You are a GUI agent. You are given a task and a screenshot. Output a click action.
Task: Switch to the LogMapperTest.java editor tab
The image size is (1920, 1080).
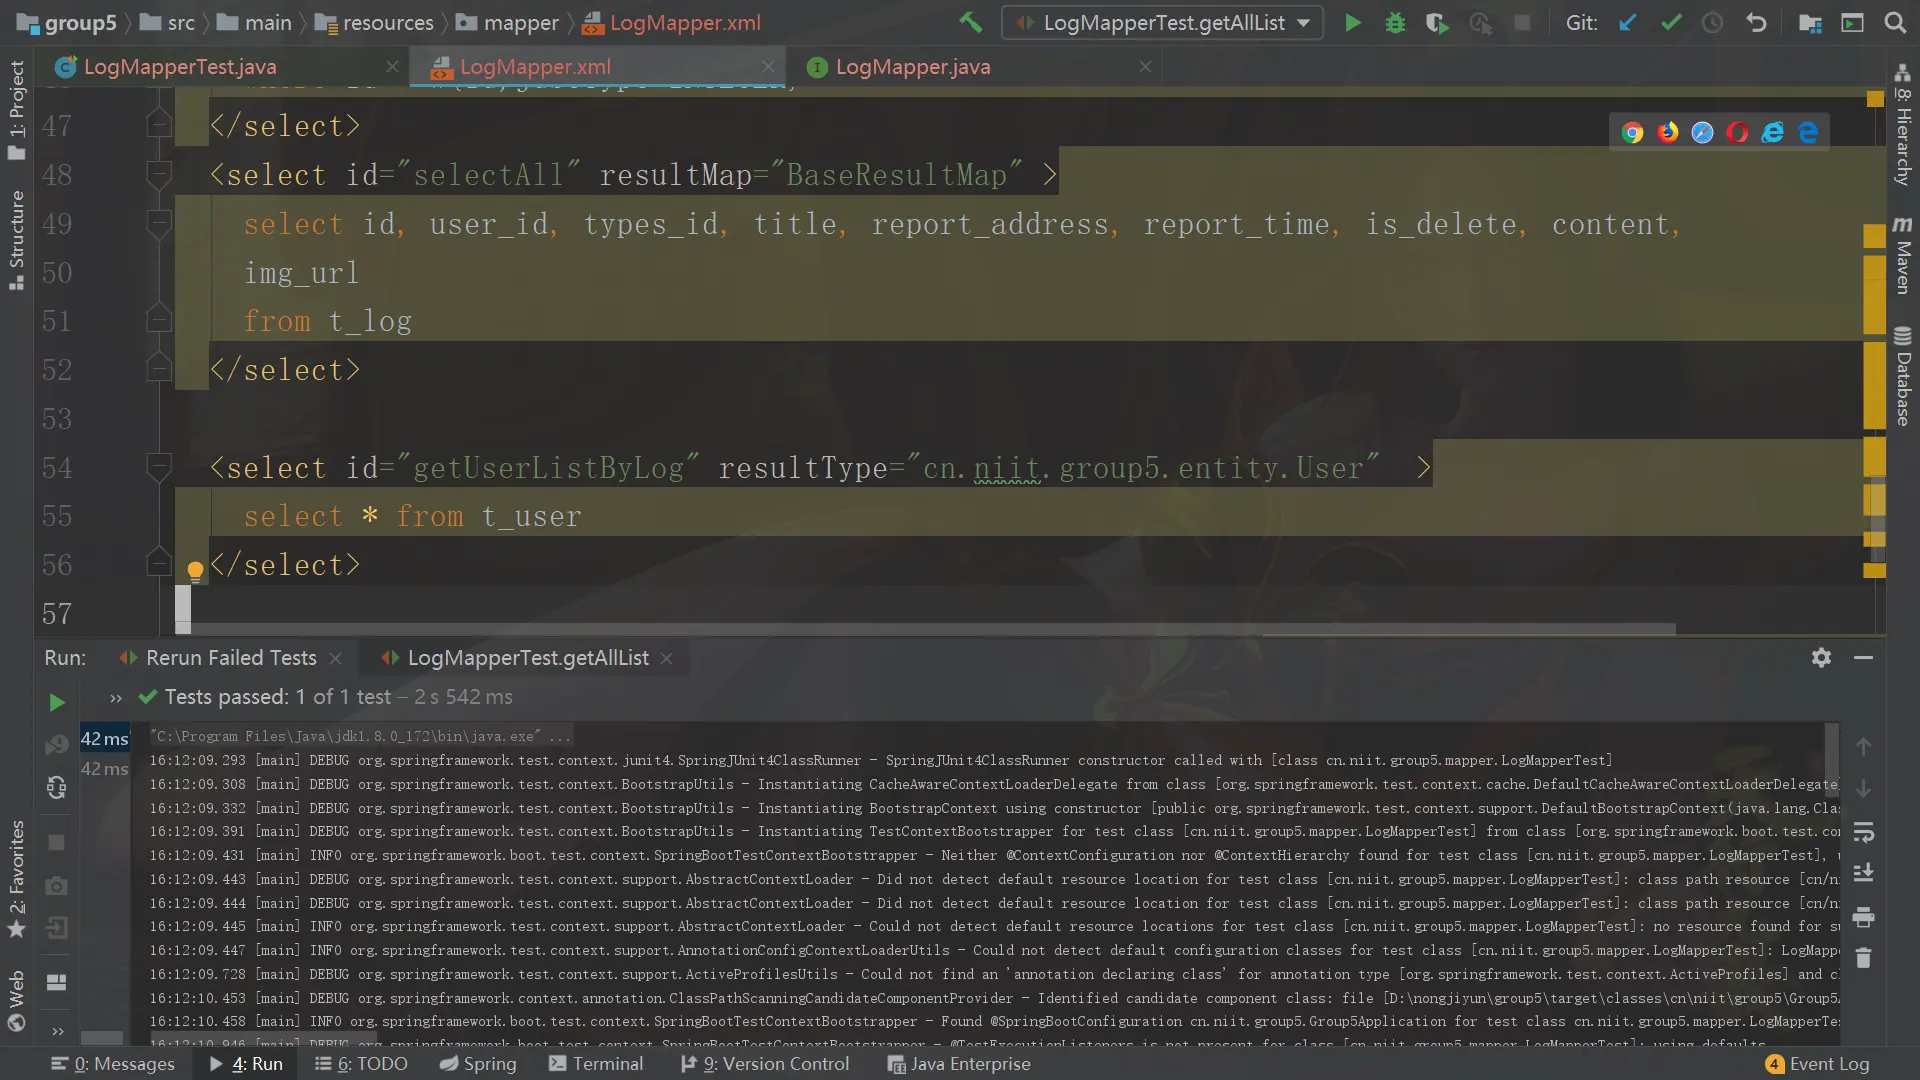point(180,67)
